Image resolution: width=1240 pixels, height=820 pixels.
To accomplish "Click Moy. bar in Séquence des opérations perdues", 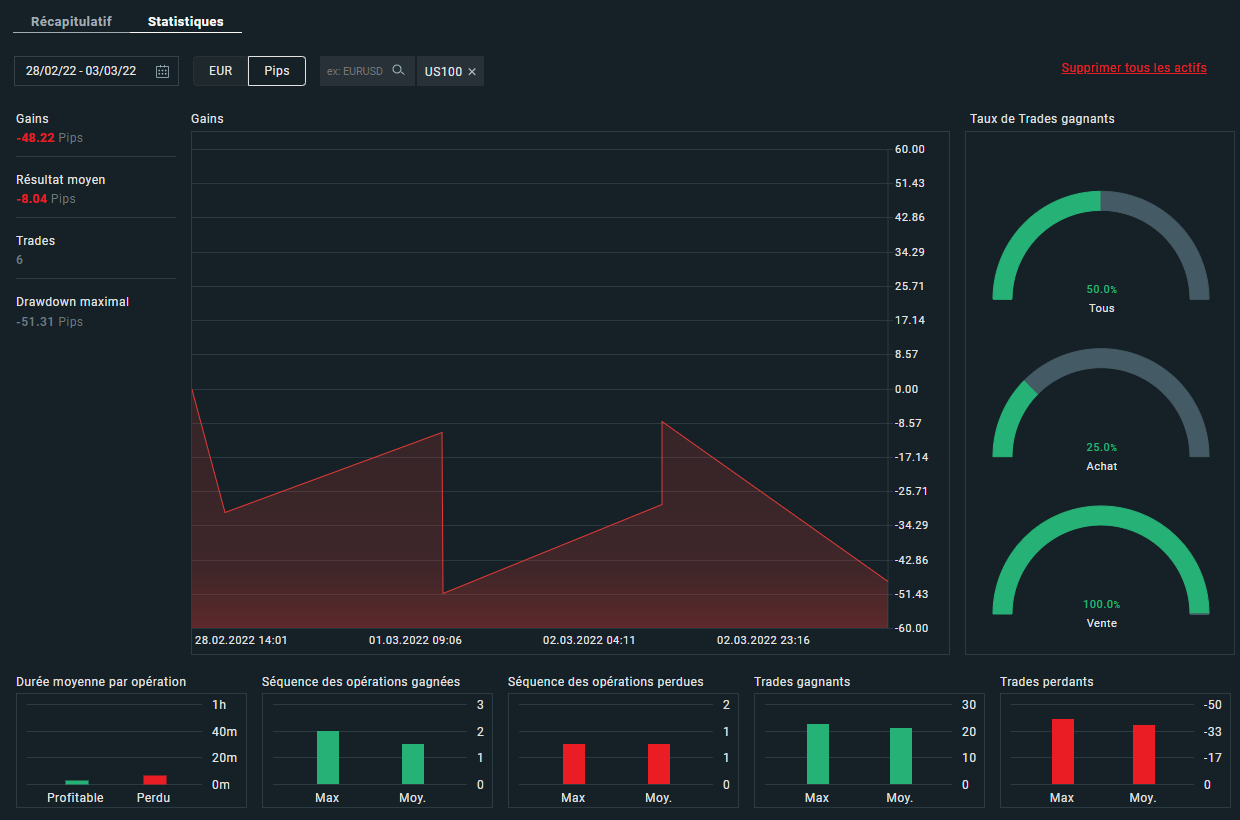I will coord(659,764).
